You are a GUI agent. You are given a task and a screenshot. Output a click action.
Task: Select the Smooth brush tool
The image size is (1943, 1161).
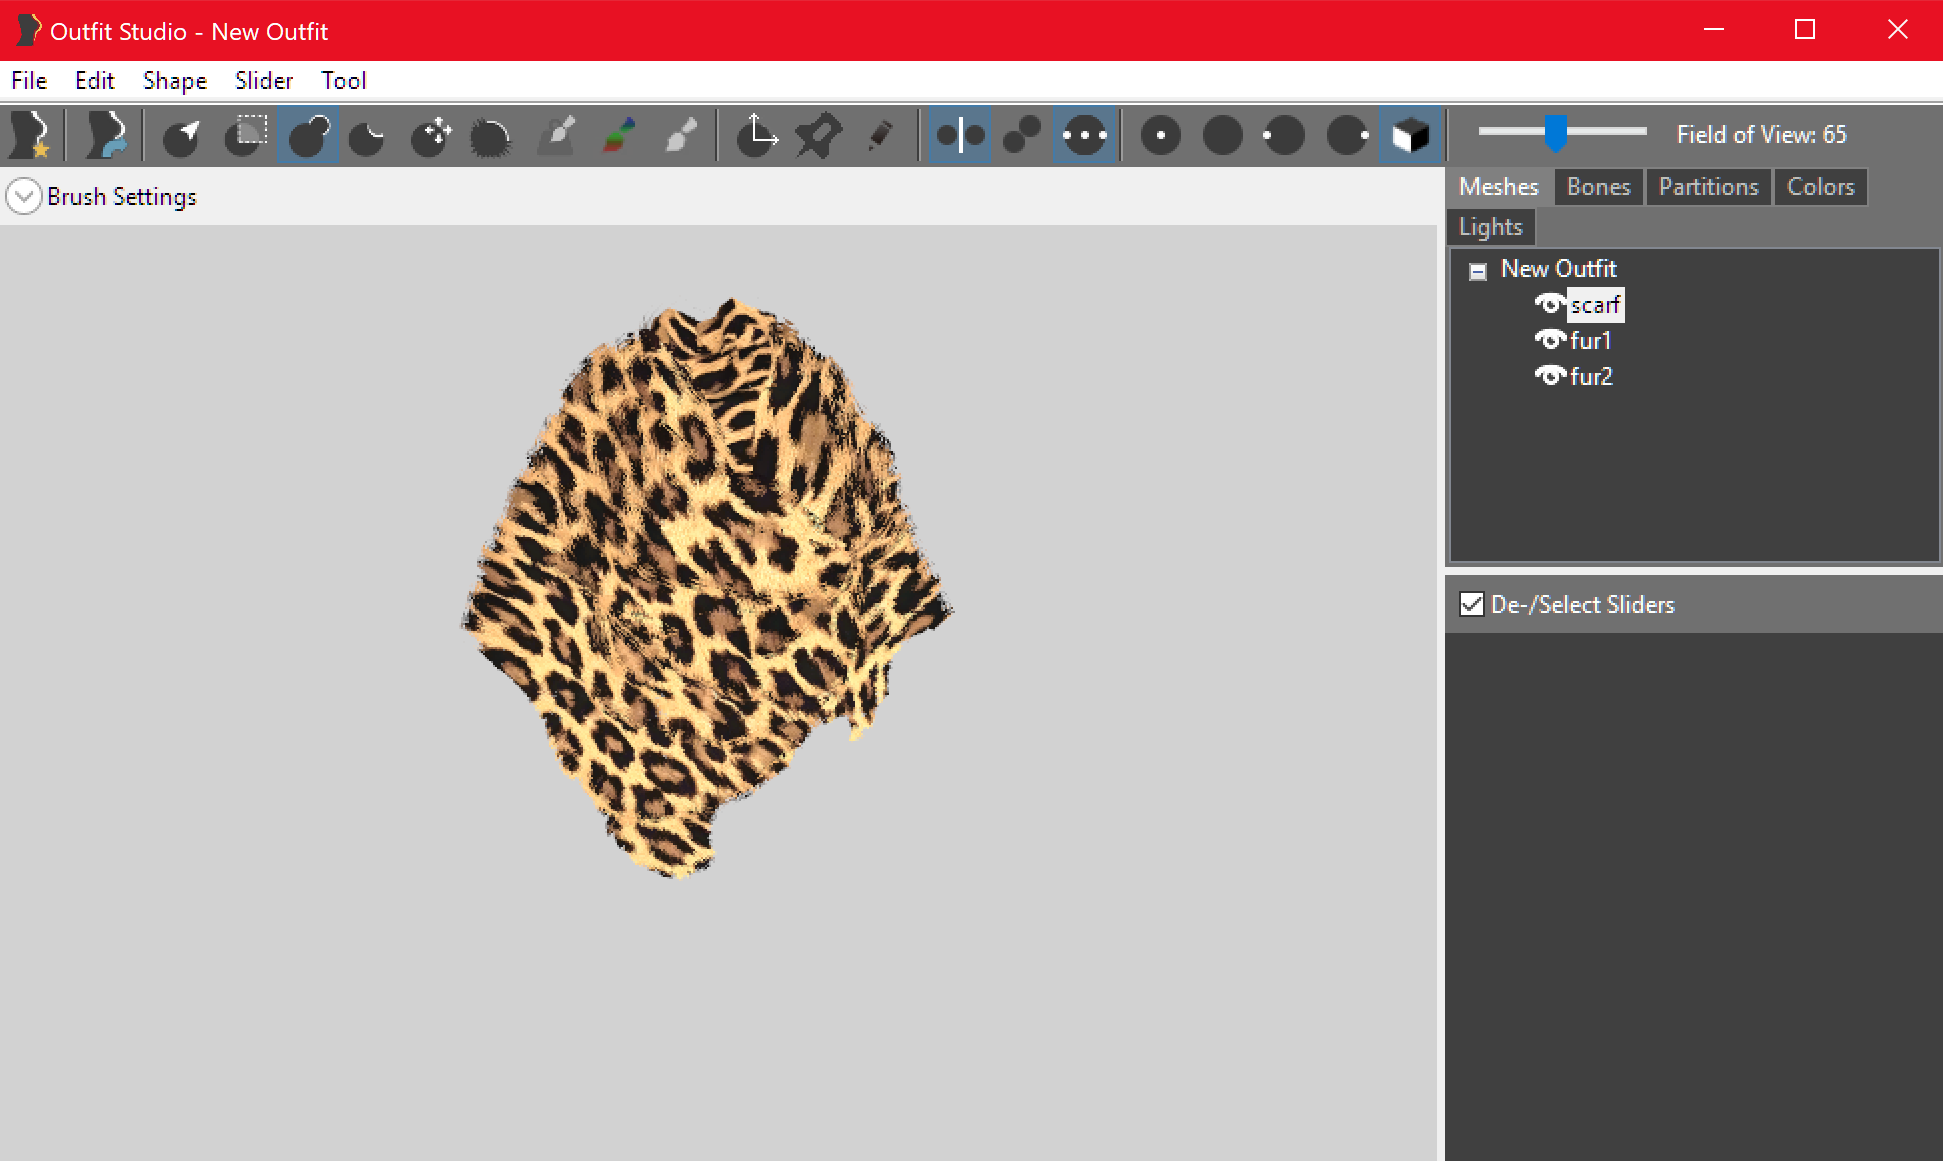pos(491,135)
